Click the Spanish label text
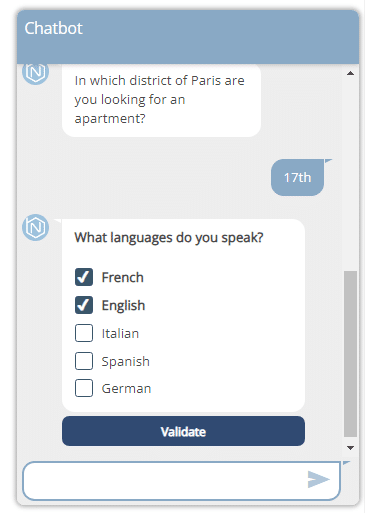This screenshot has width=365, height=513. 126,361
